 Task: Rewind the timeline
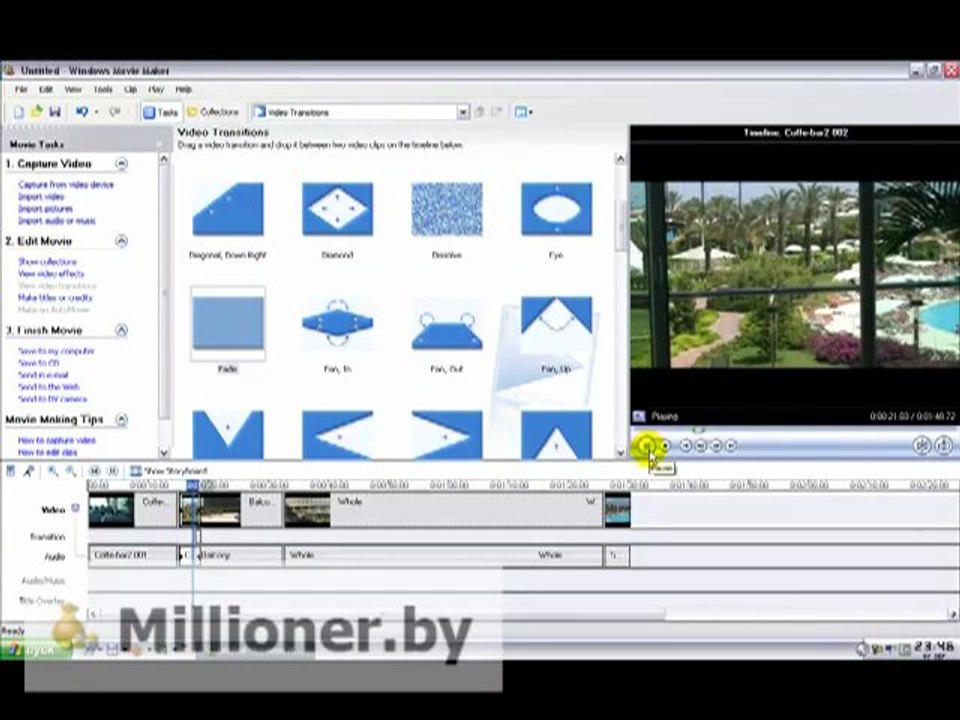tap(94, 471)
